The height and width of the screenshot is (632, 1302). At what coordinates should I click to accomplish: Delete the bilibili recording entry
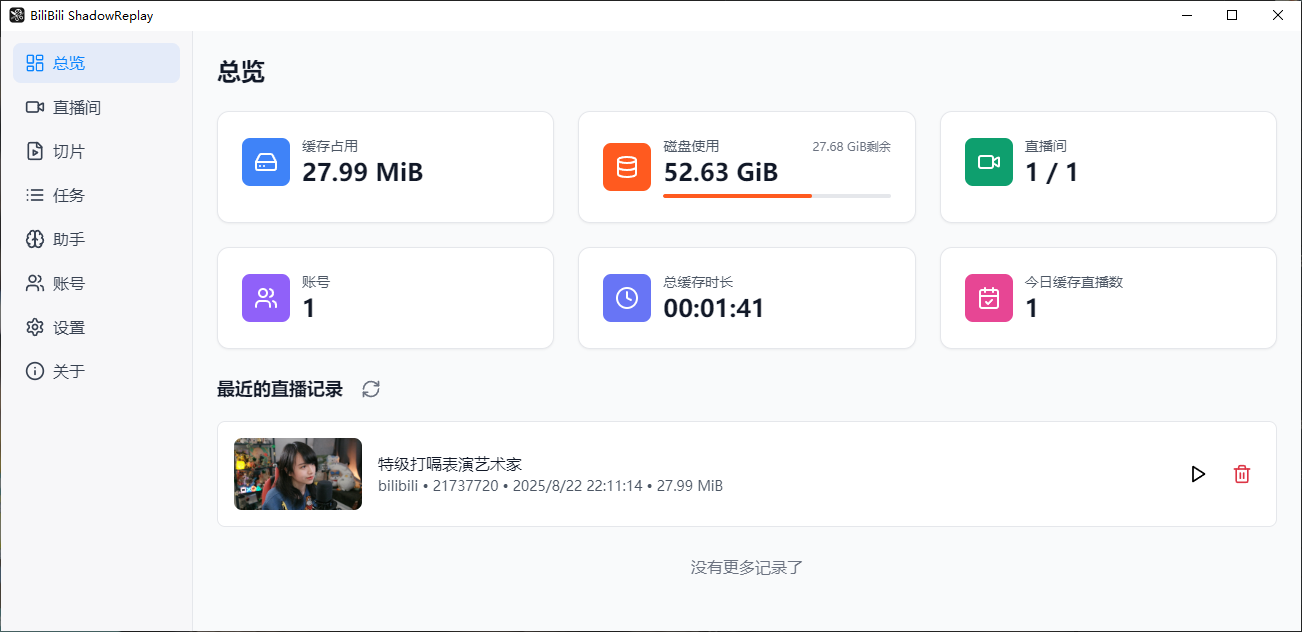click(x=1242, y=474)
